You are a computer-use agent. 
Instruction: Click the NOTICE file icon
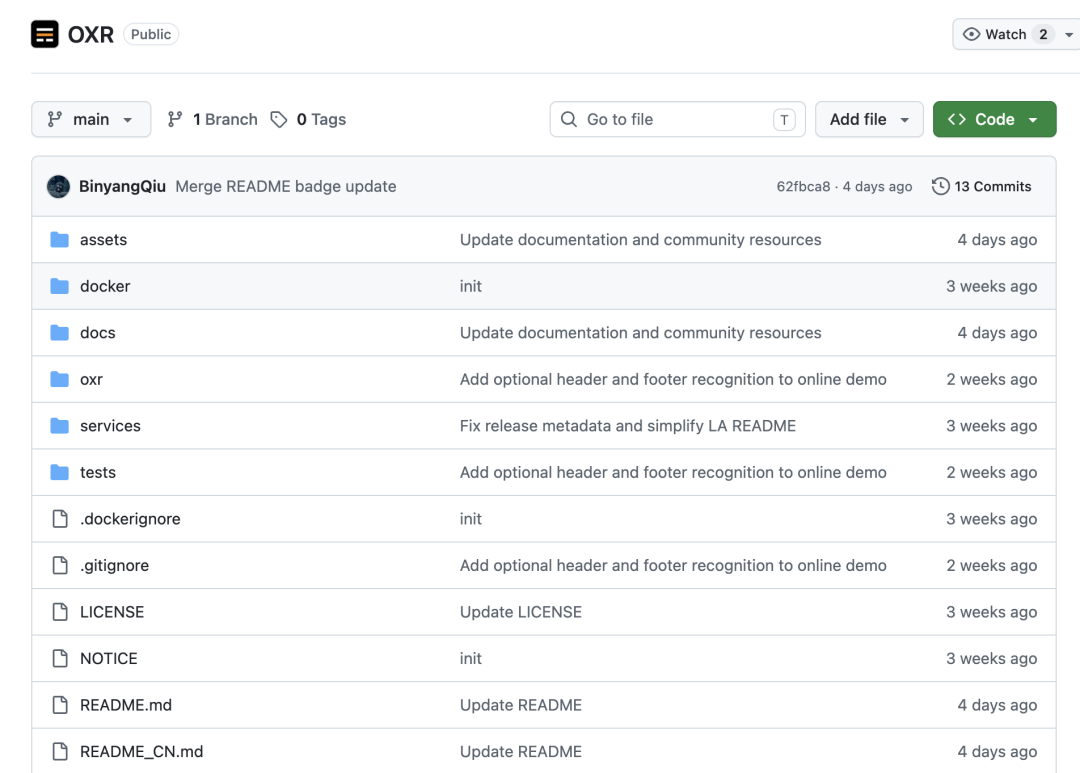coord(60,658)
